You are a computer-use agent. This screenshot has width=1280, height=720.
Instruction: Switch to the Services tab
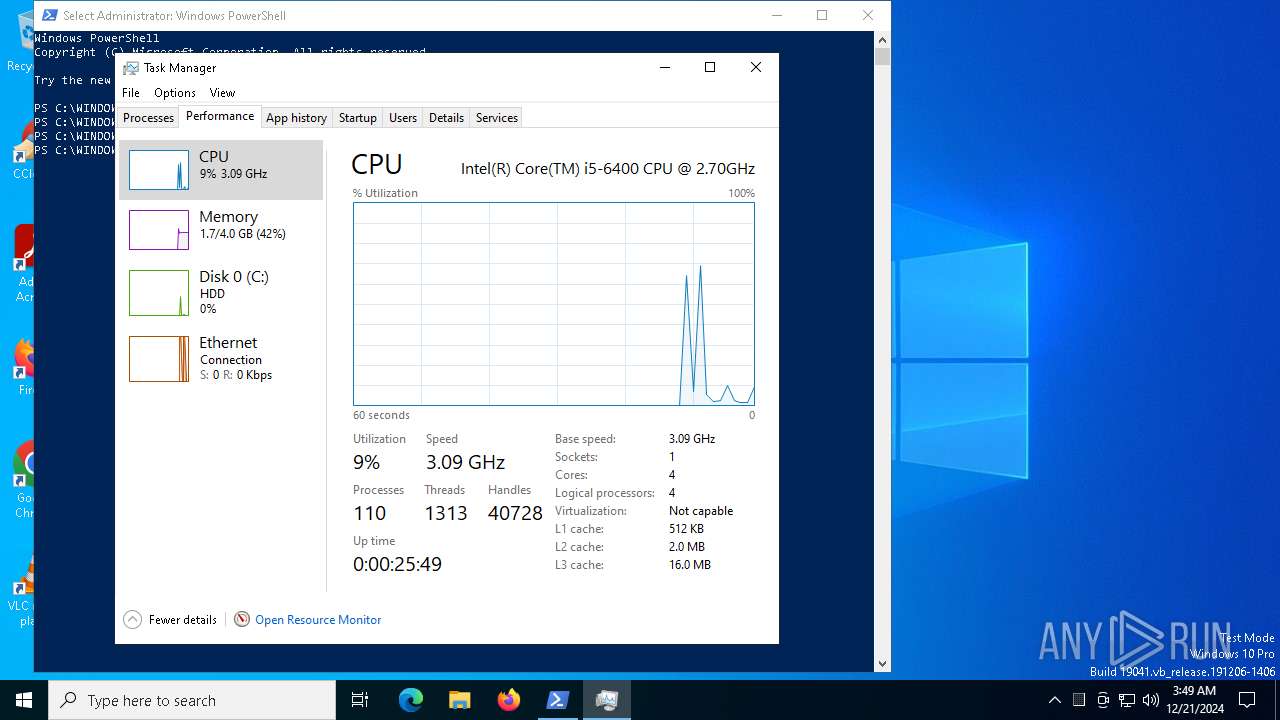[x=497, y=118]
